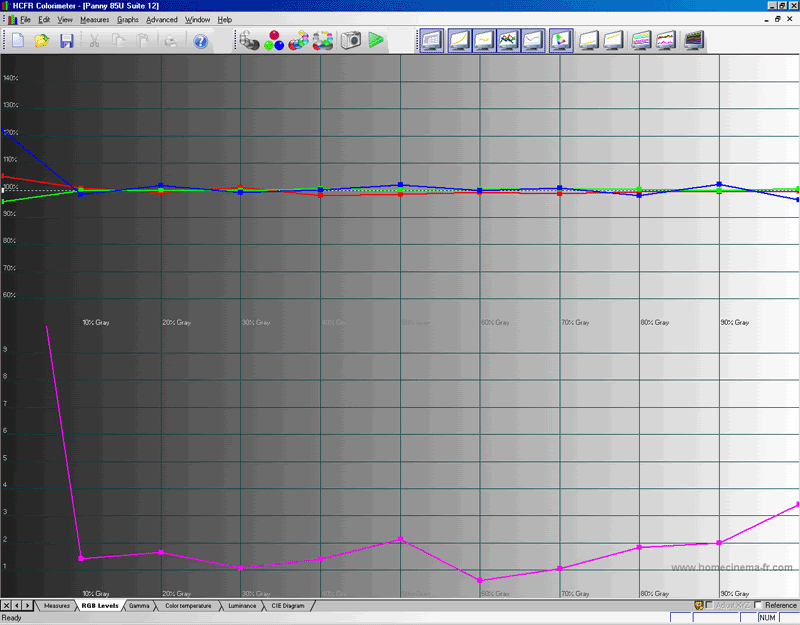Image resolution: width=800 pixels, height=625 pixels.
Task: Click the tab bar left arrow
Action: 17,606
